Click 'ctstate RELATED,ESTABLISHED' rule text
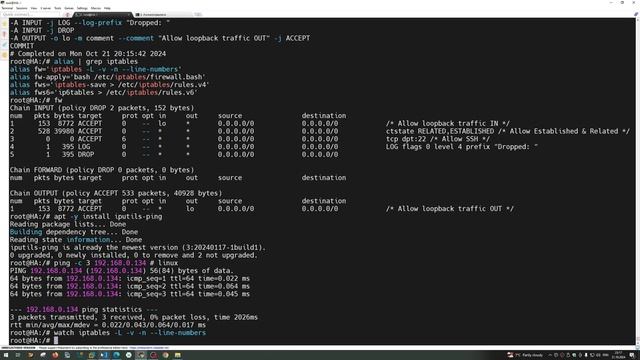The image size is (640, 360). coord(440,131)
